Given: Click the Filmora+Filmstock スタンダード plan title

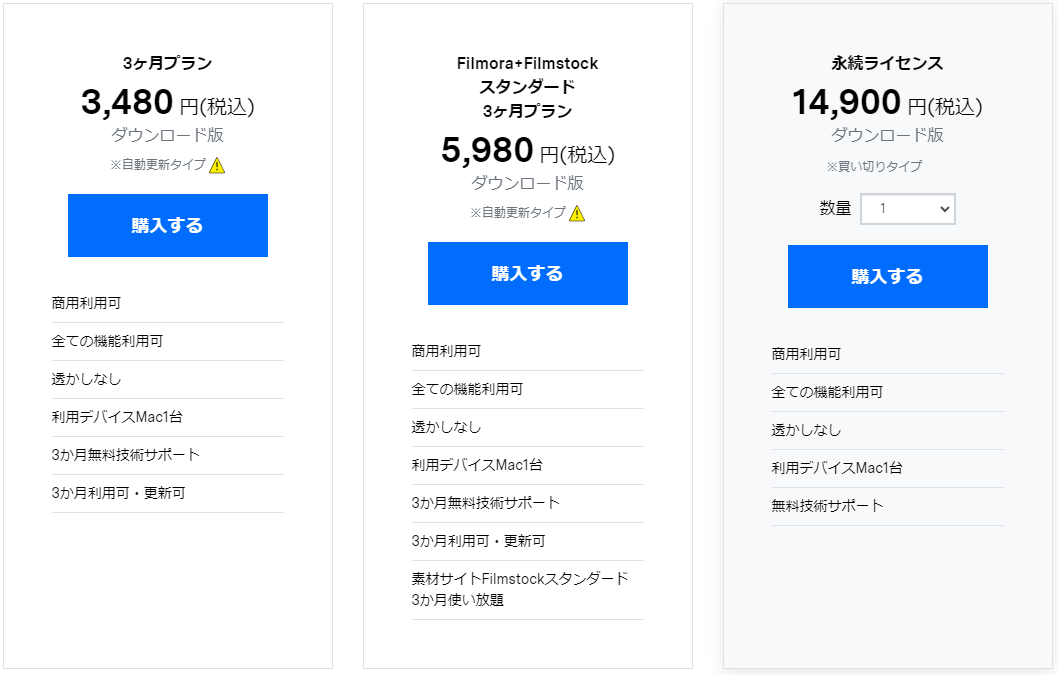Looking at the screenshot, I should (x=528, y=87).
